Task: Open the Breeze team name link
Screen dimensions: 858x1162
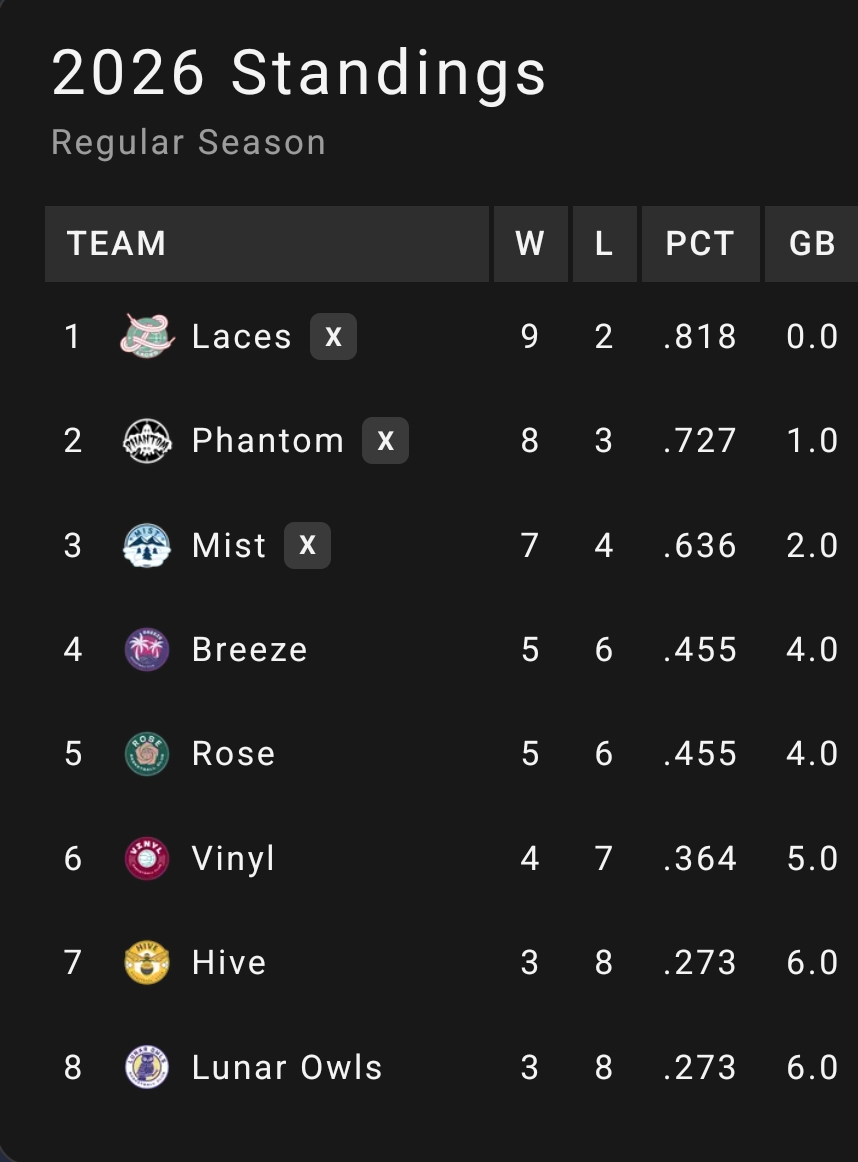Action: coord(250,650)
